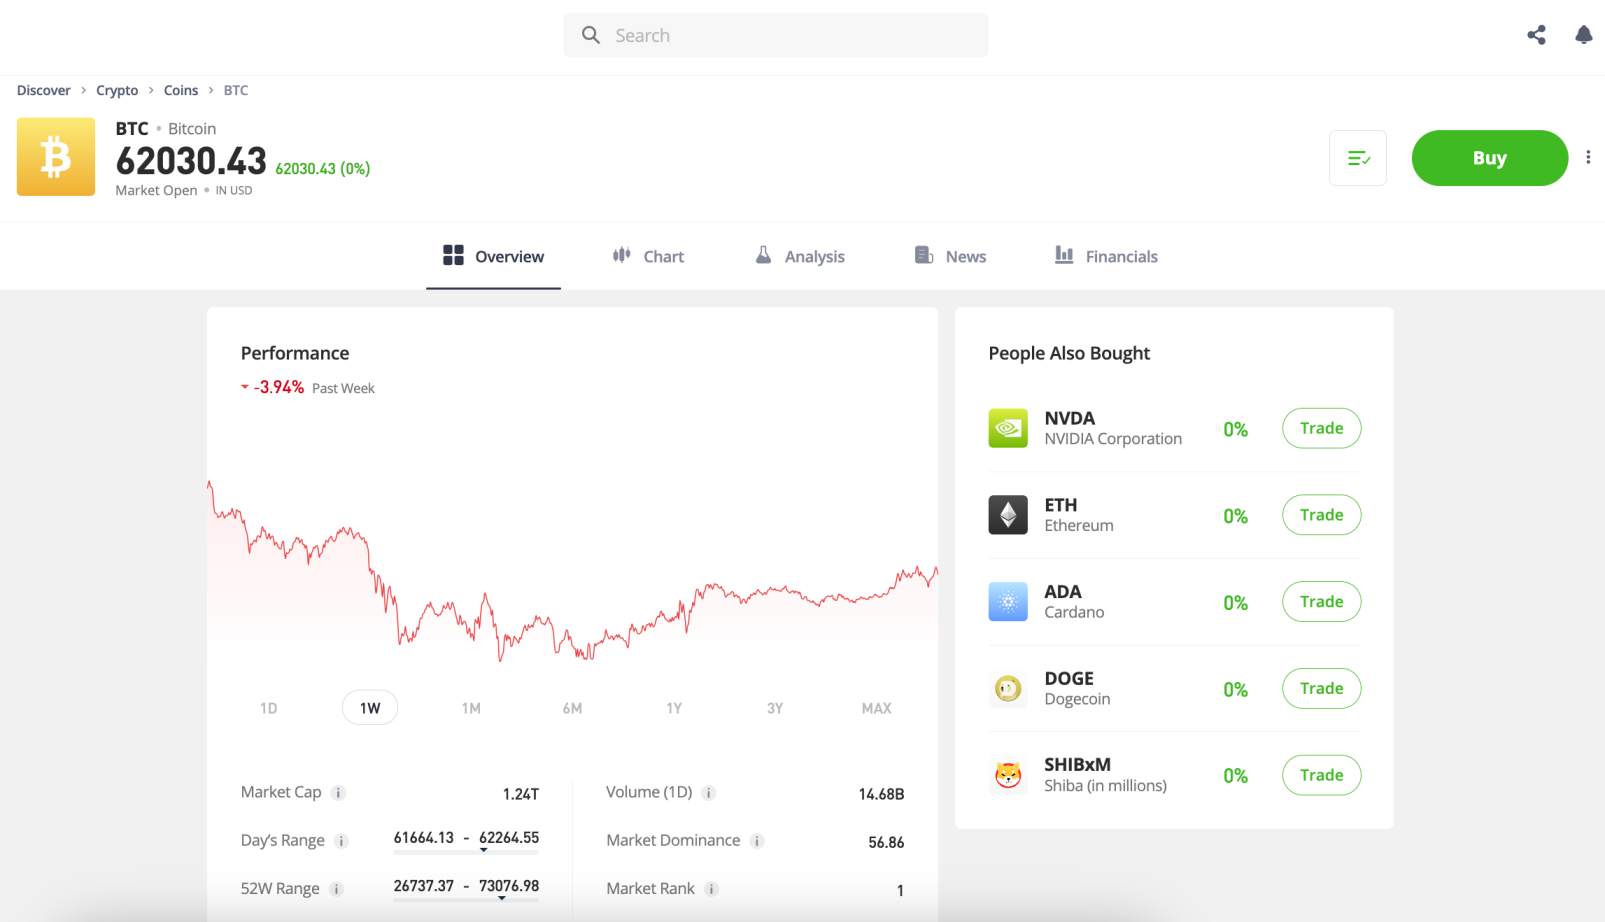Click the BTC performance price chart
Viewport: 1605px width, 922px height.
coord(572,570)
